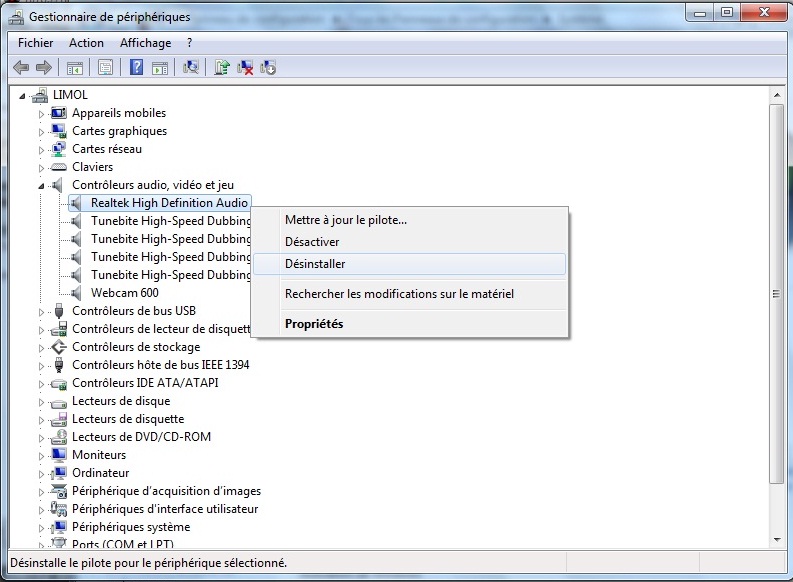The width and height of the screenshot is (793, 582).
Task: Click the IEEE 1394 controller icon
Action: click(x=59, y=365)
